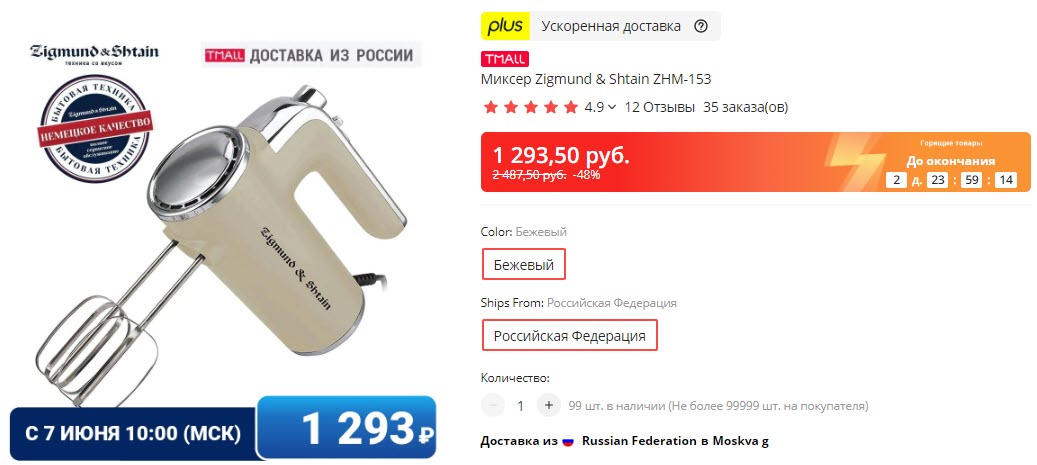1037x465 pixels.
Task: Click the red TMALL badge above title
Action: click(505, 59)
